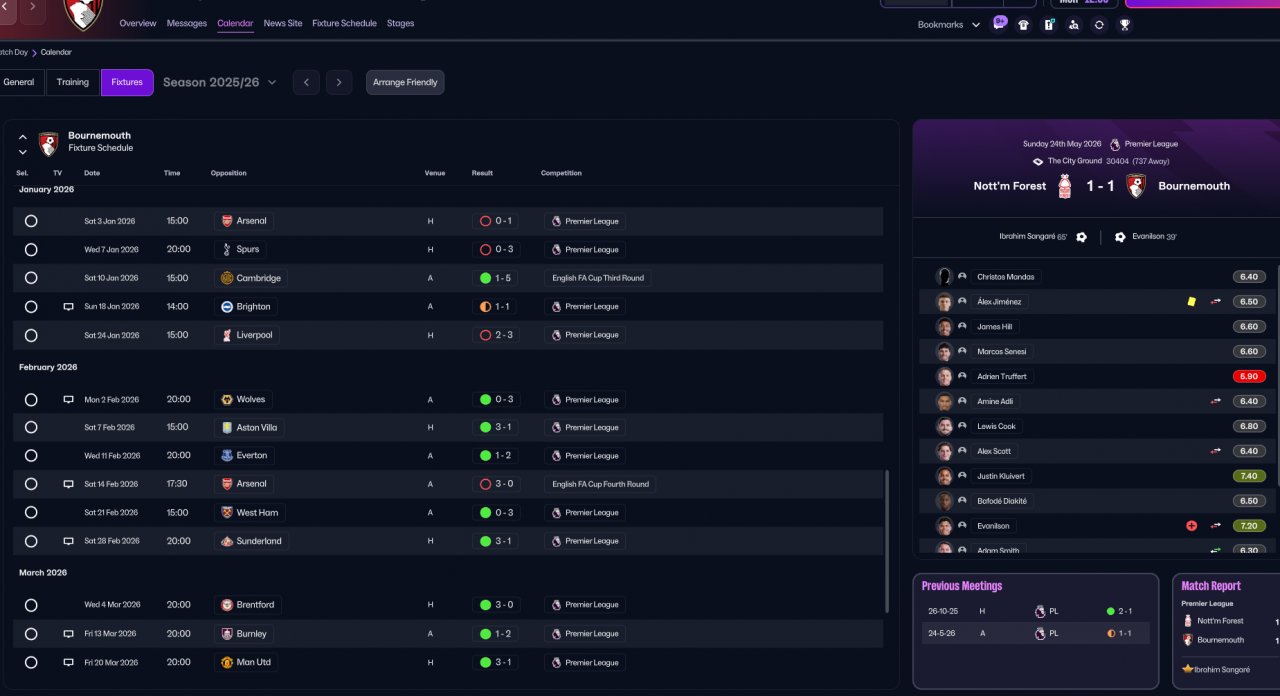Viewport: 1280px width, 696px height.
Task: Open Lewis Cook player name link
Action: [x=995, y=426]
